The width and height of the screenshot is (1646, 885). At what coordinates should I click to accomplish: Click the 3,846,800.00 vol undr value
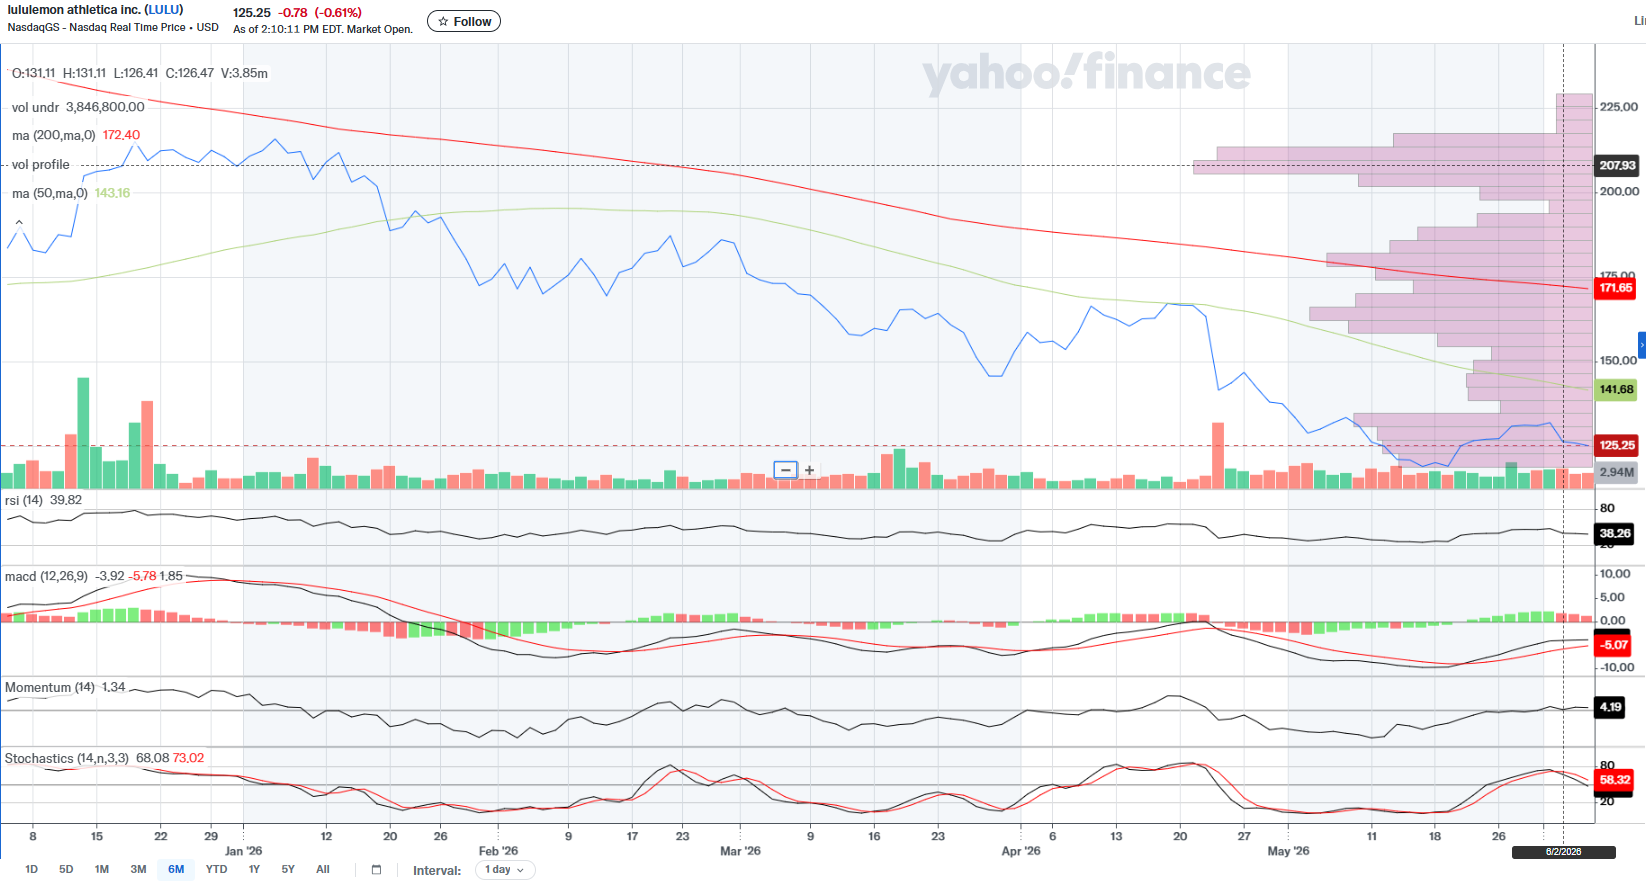(x=105, y=107)
